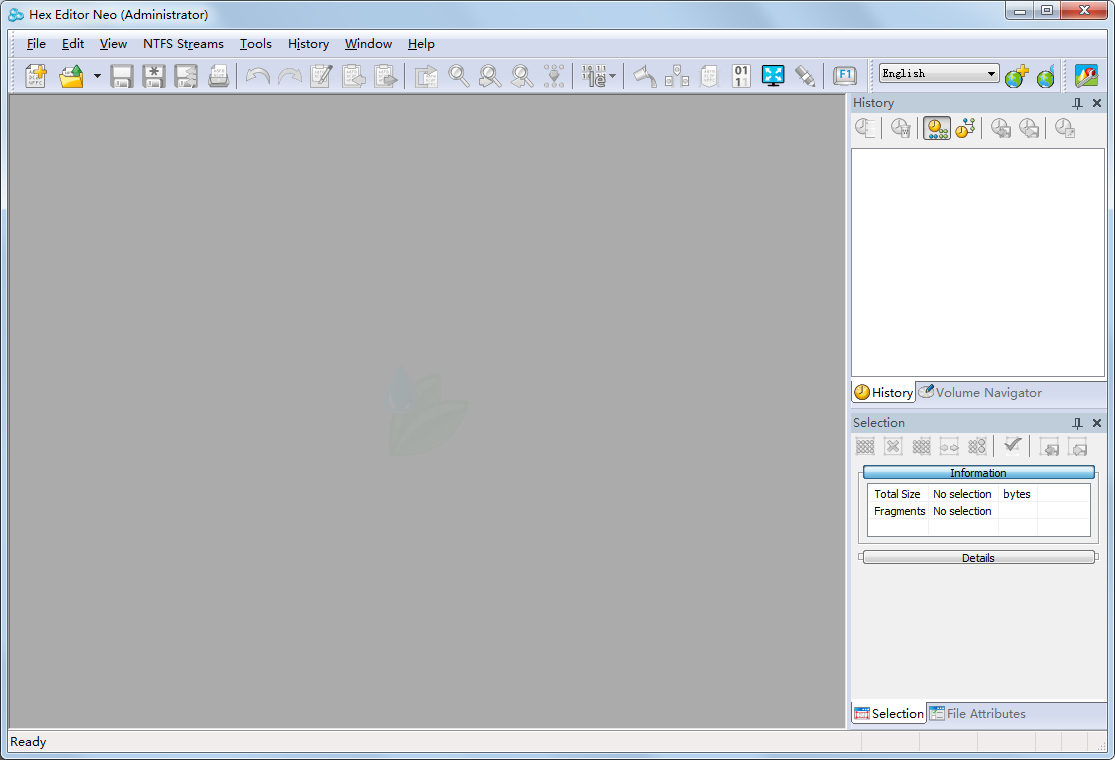Viewport: 1115px width, 760px height.
Task: Switch to the History tab
Action: [x=884, y=392]
